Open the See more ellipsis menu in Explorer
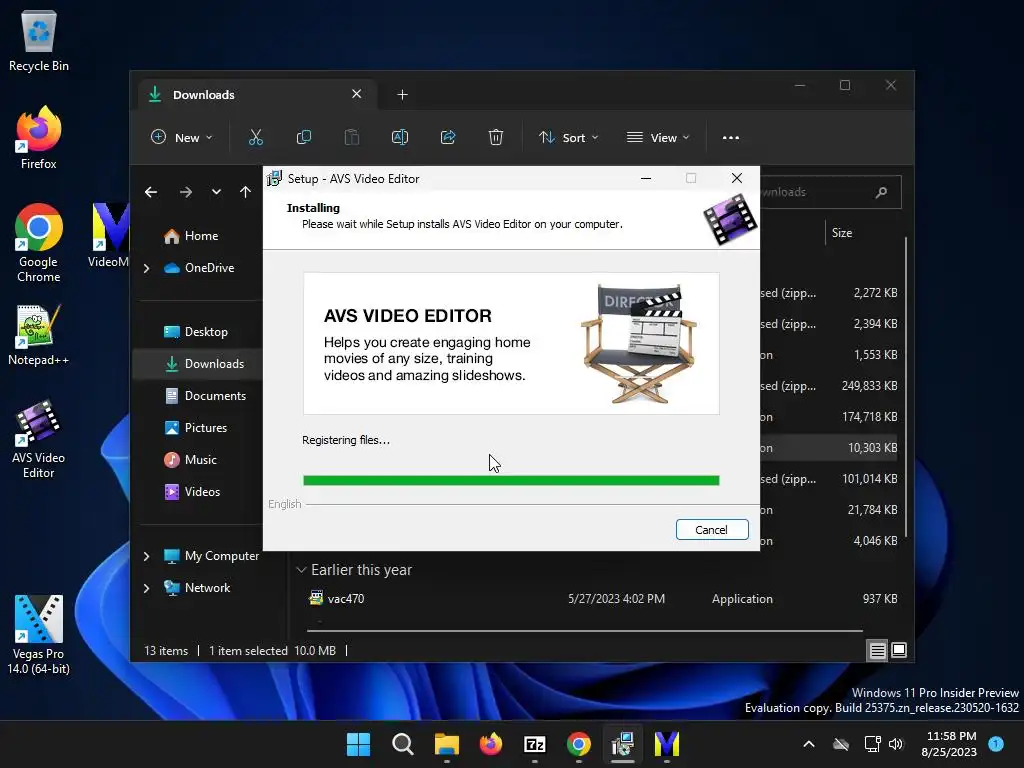The height and width of the screenshot is (768, 1024). 731,138
